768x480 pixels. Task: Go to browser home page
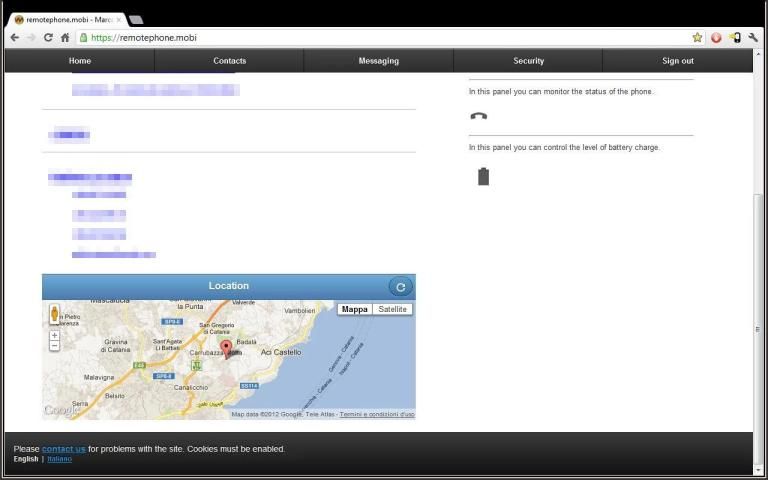65,38
